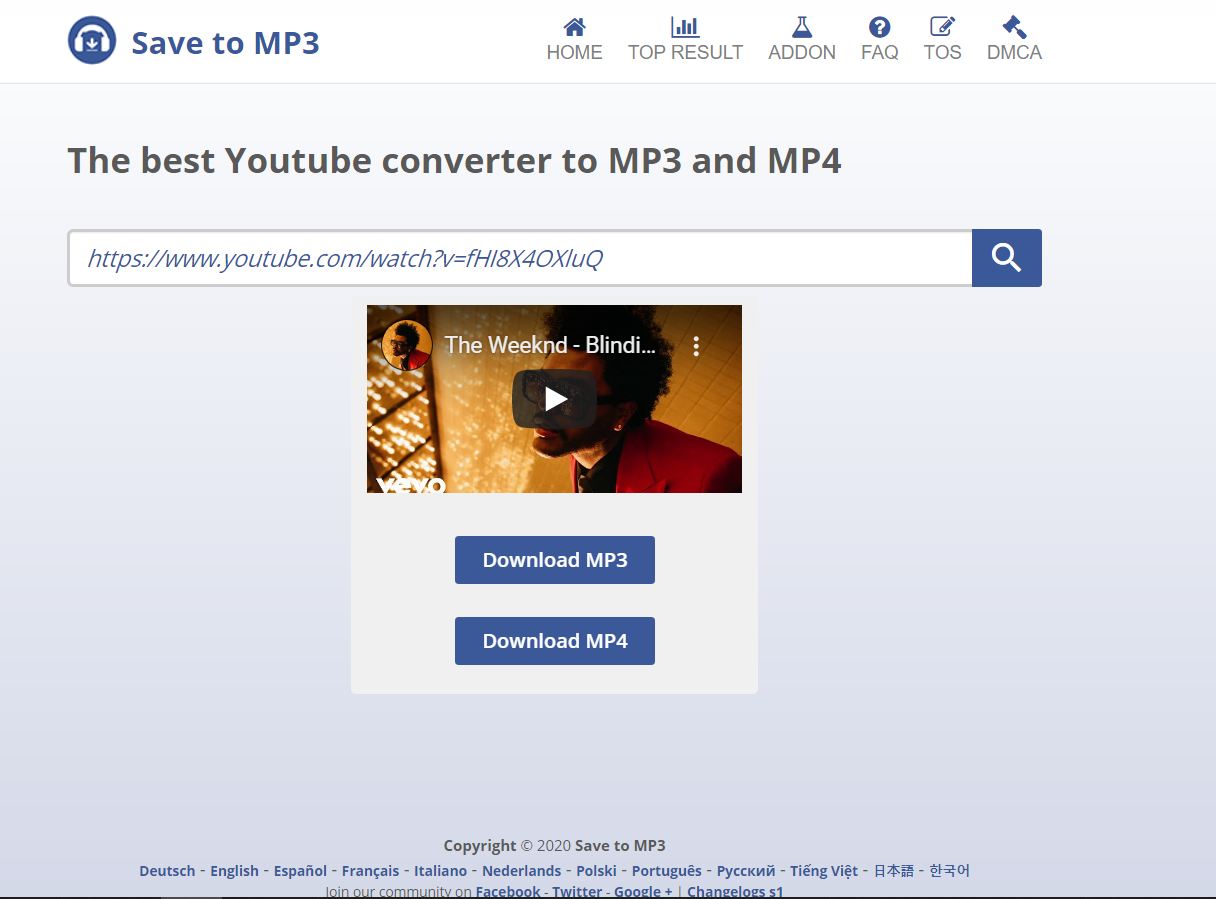
Task: Open the DMCA menu label
Action: pos(1014,52)
